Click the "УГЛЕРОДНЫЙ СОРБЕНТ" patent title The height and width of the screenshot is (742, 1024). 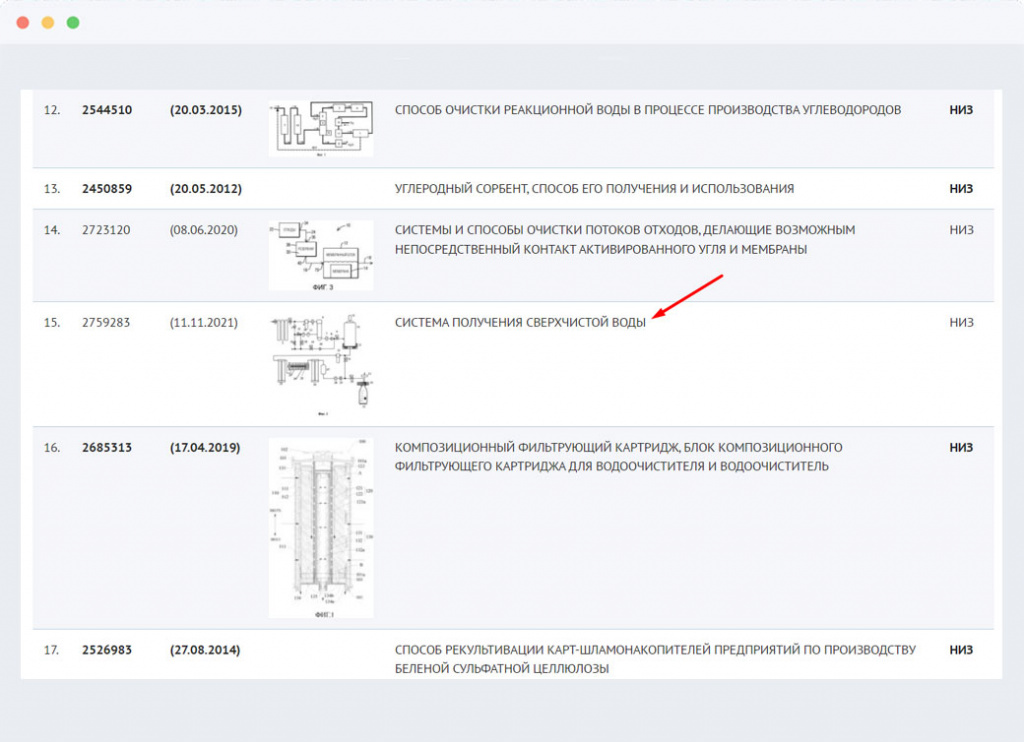[x=594, y=188]
